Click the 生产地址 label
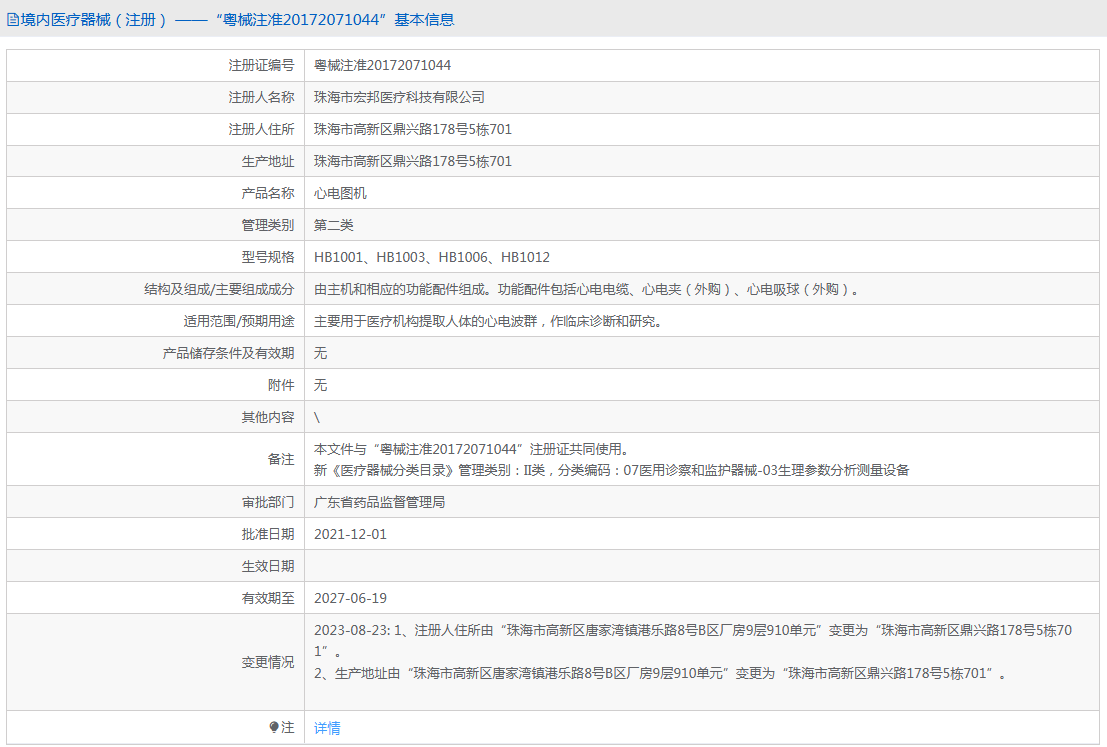Viewport: 1107px width, 747px height. click(x=268, y=161)
